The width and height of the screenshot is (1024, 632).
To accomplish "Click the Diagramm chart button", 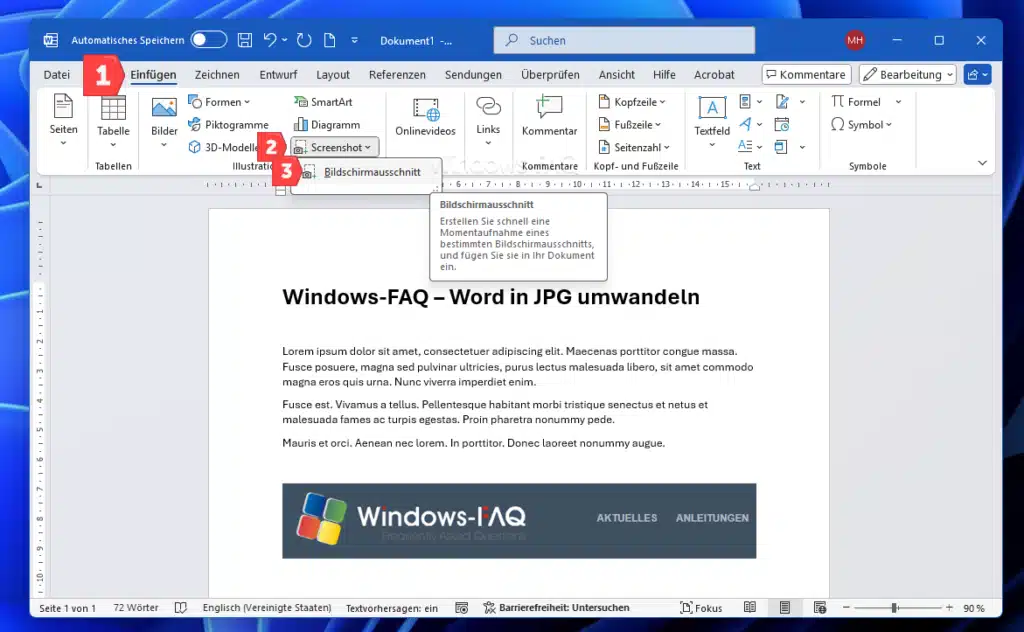I will (x=327, y=125).
